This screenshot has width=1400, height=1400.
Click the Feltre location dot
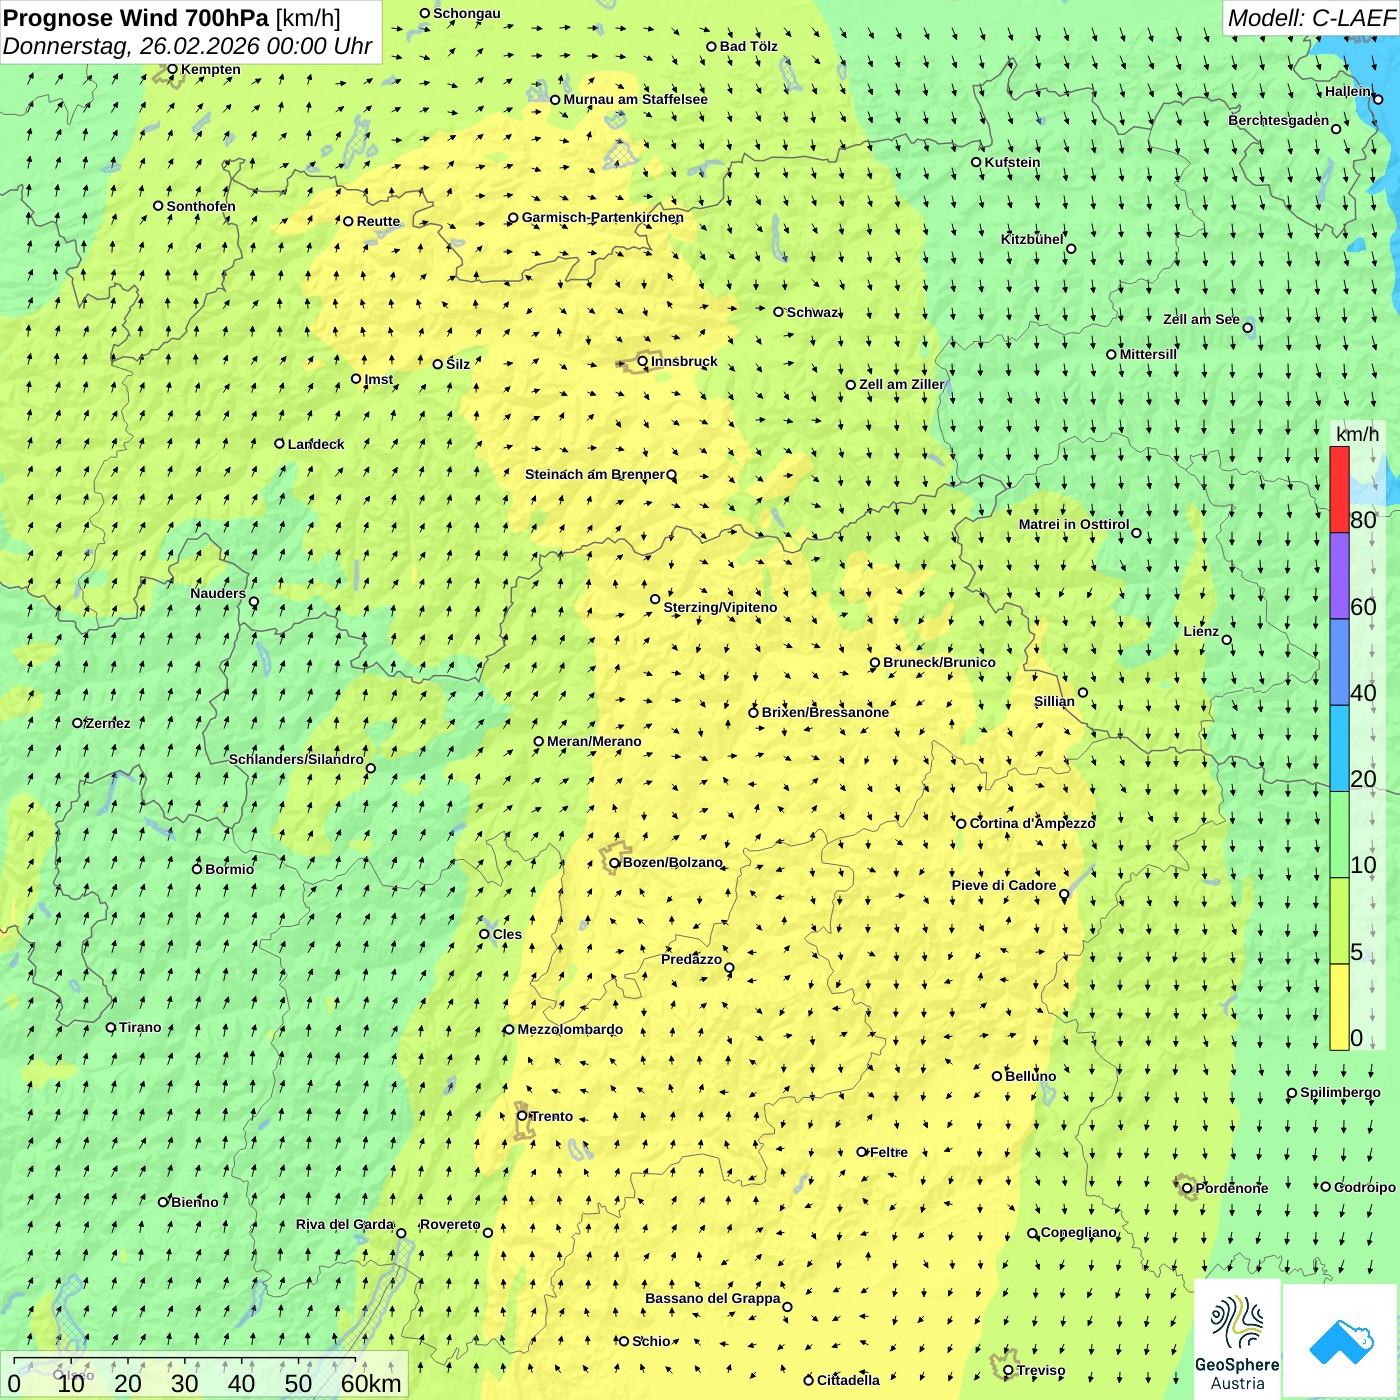862,1152
